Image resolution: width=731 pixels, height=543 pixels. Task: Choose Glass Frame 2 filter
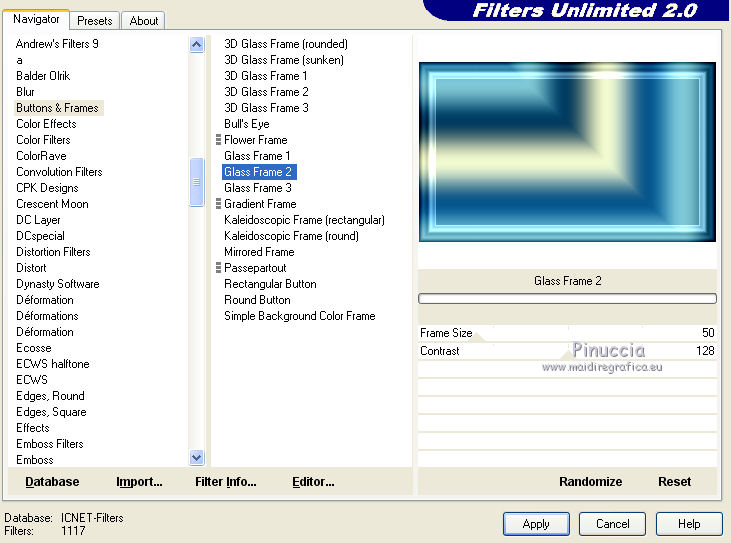(x=259, y=172)
